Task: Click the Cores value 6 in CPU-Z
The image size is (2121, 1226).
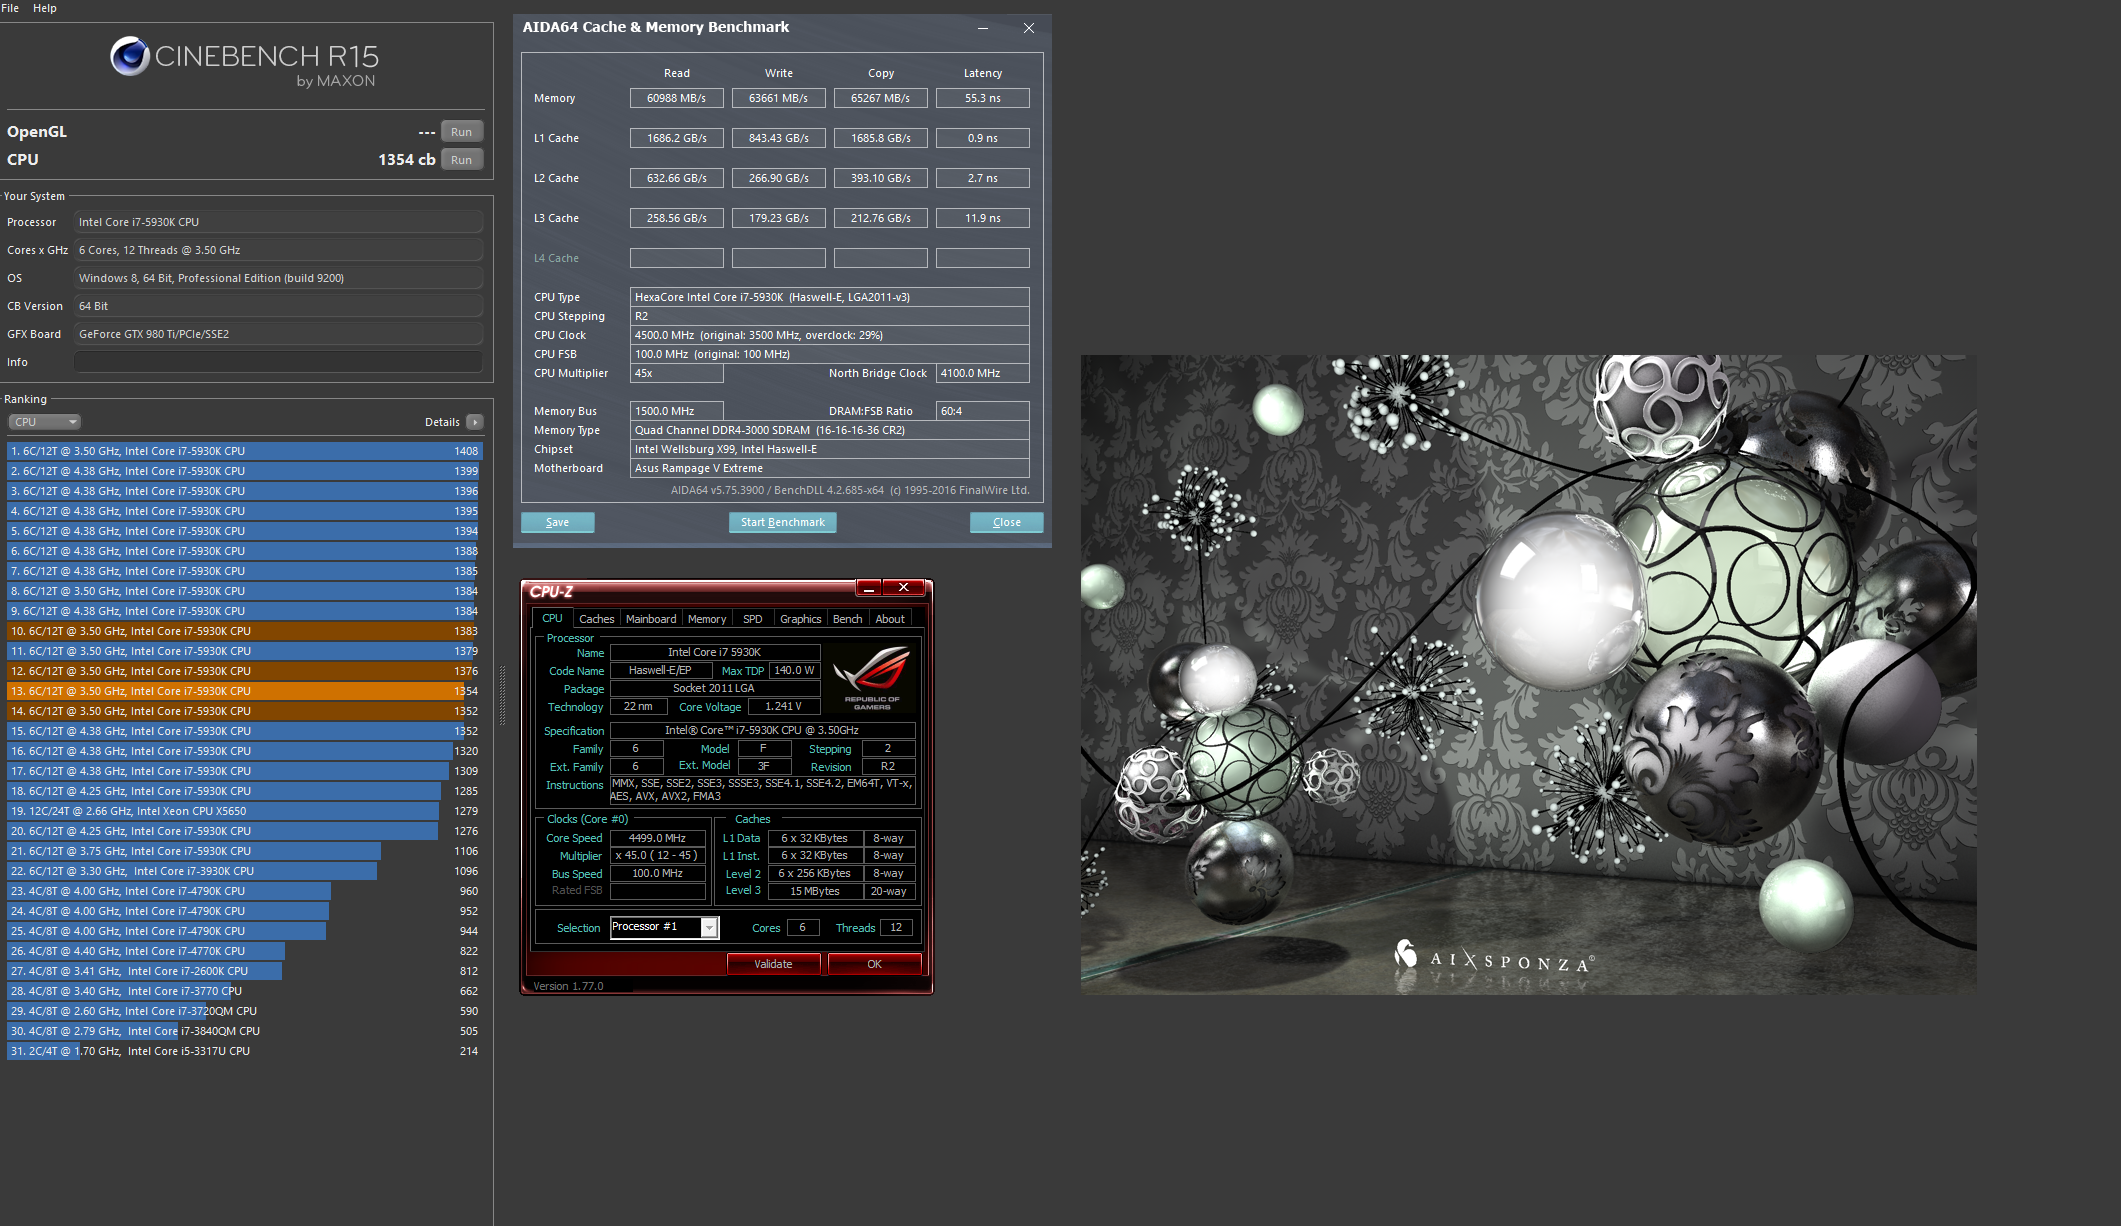Action: 802,928
